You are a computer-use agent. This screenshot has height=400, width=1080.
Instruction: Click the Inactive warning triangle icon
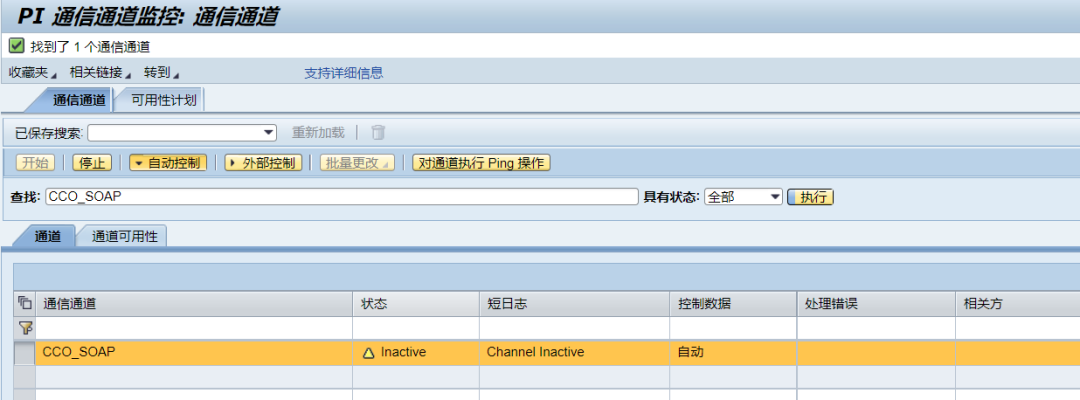click(x=368, y=352)
